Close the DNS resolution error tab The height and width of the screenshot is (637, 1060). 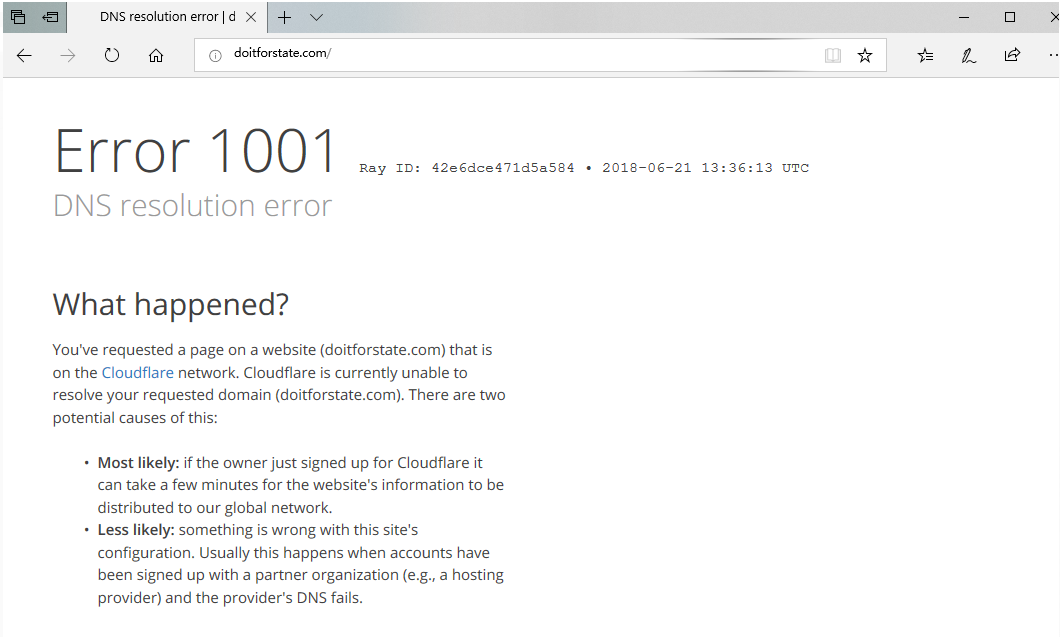[x=251, y=17]
